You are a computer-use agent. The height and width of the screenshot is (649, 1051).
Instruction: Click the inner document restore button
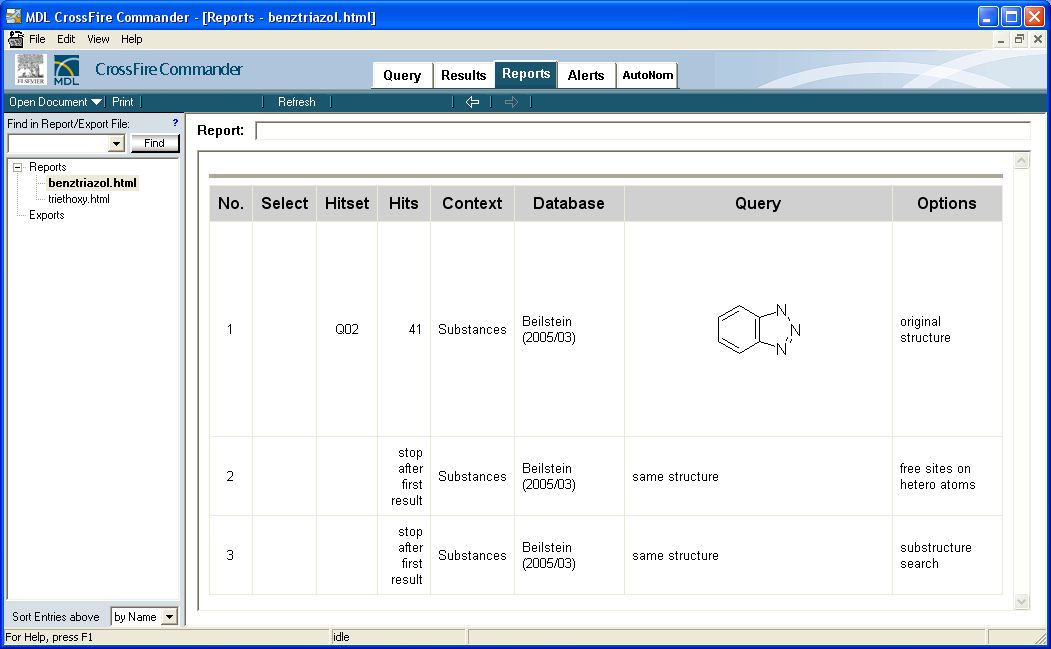click(x=1019, y=40)
